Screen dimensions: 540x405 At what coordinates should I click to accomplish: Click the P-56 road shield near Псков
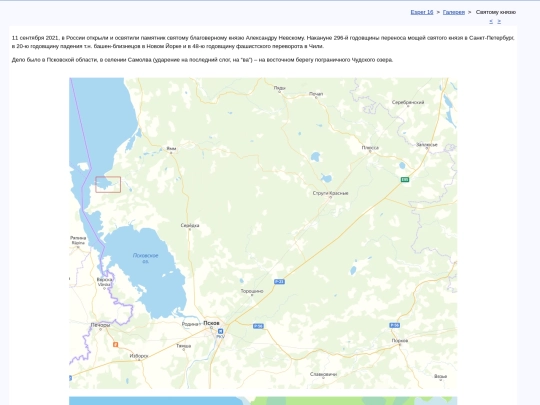tap(258, 326)
